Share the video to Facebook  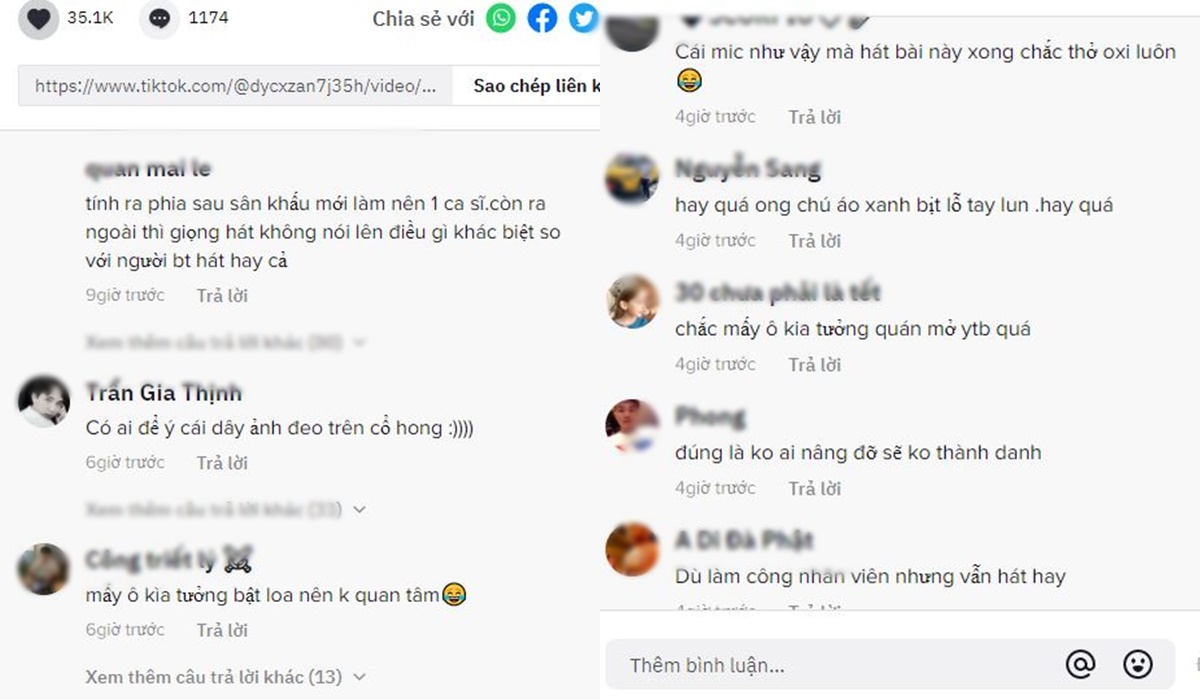[x=542, y=18]
